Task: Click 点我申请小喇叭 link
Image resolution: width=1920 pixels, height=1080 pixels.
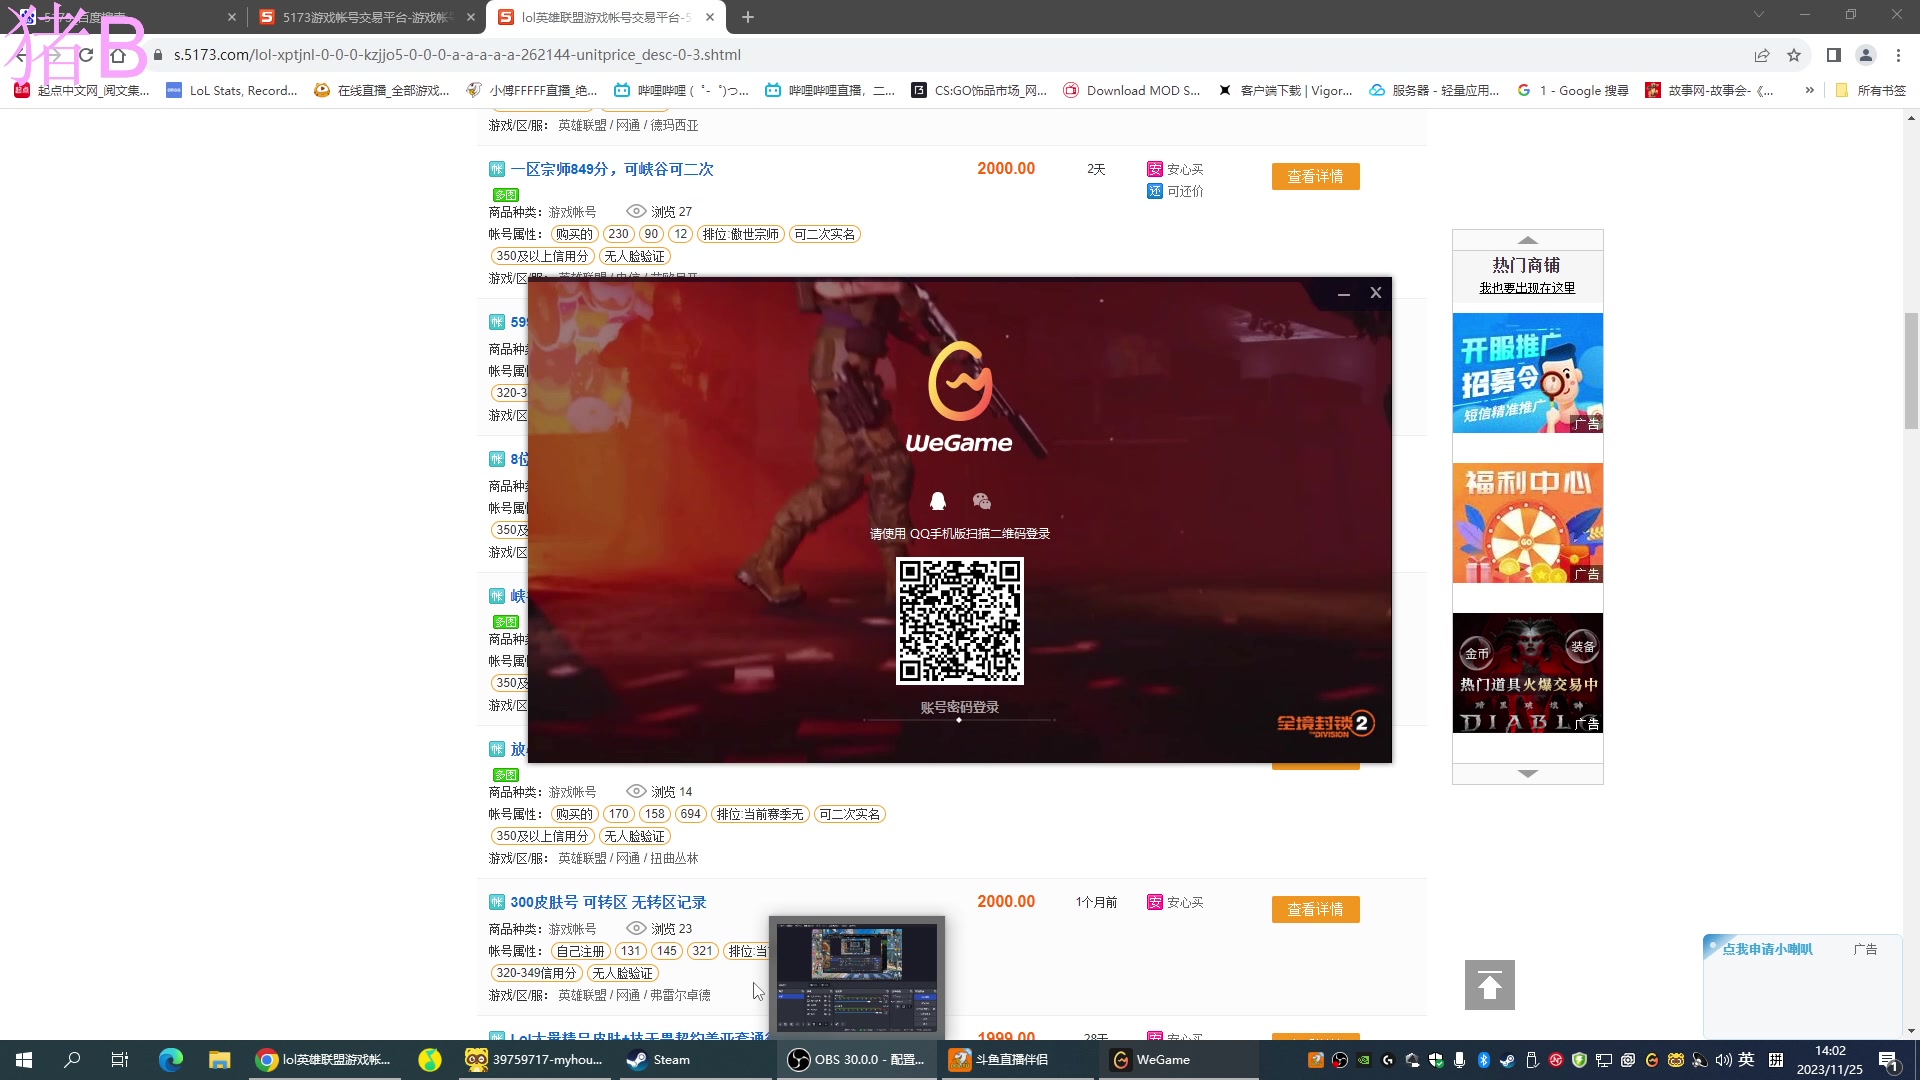Action: click(1767, 949)
